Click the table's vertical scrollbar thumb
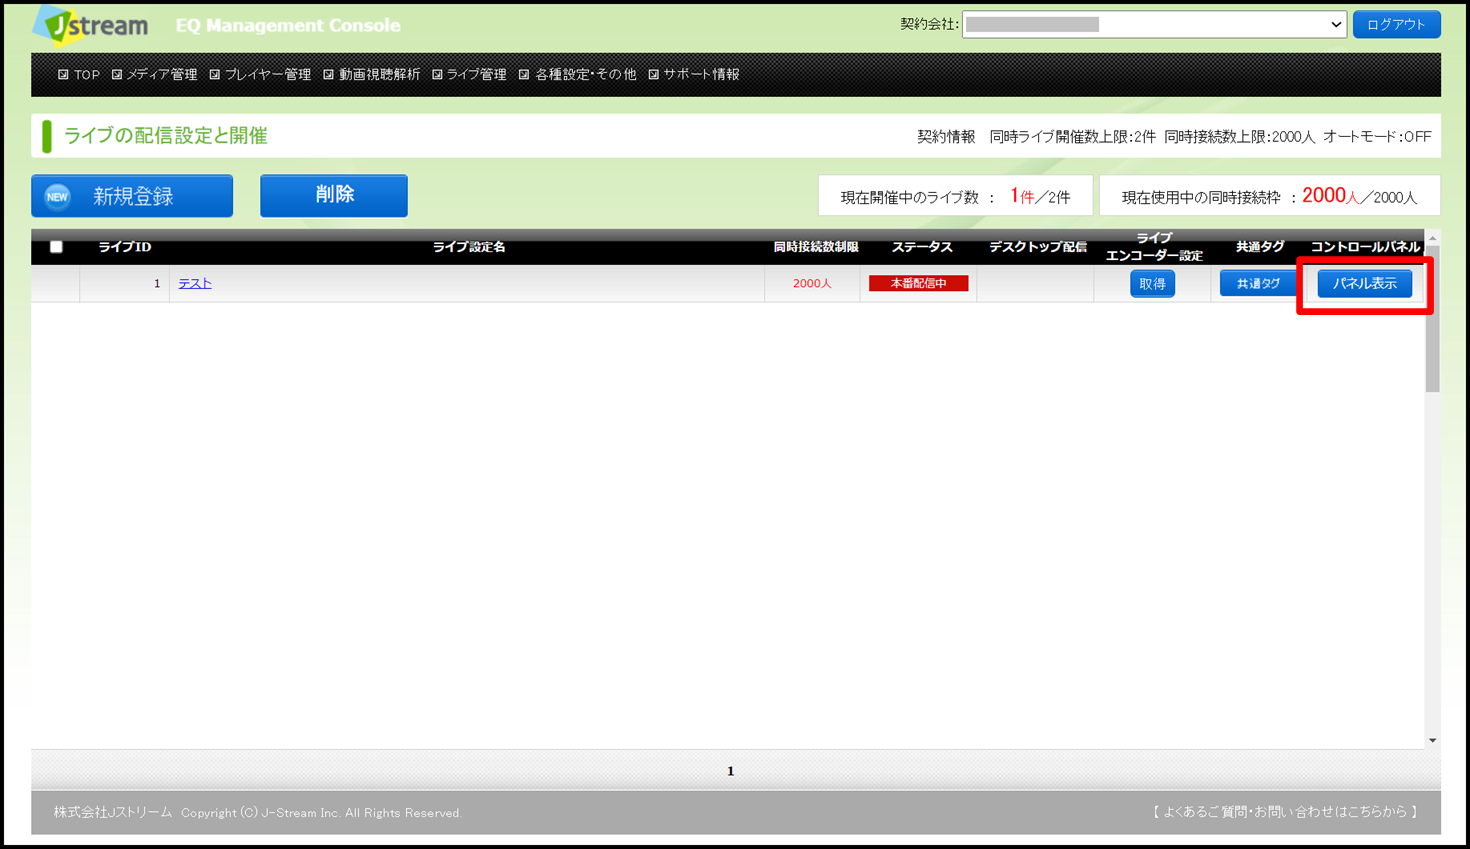1470x849 pixels. [1433, 320]
